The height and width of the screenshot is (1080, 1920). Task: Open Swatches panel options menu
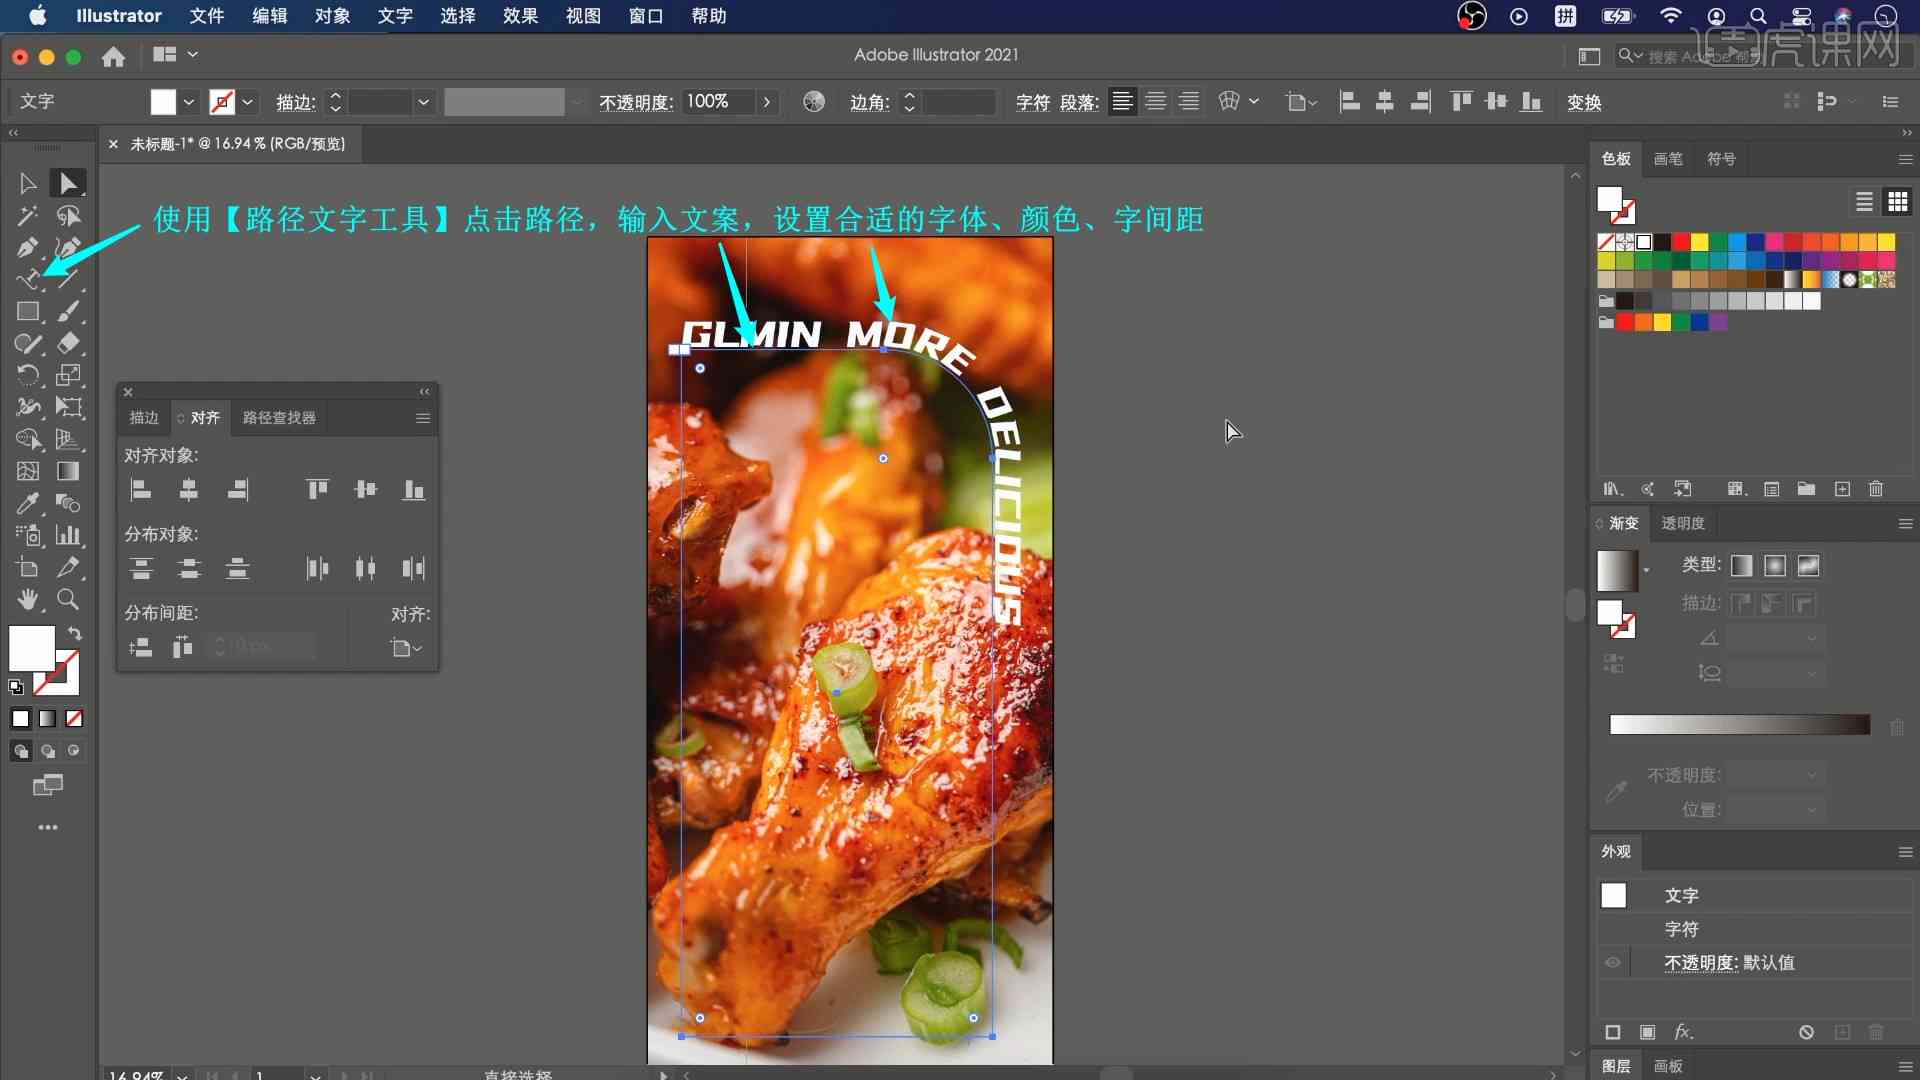tap(1905, 159)
